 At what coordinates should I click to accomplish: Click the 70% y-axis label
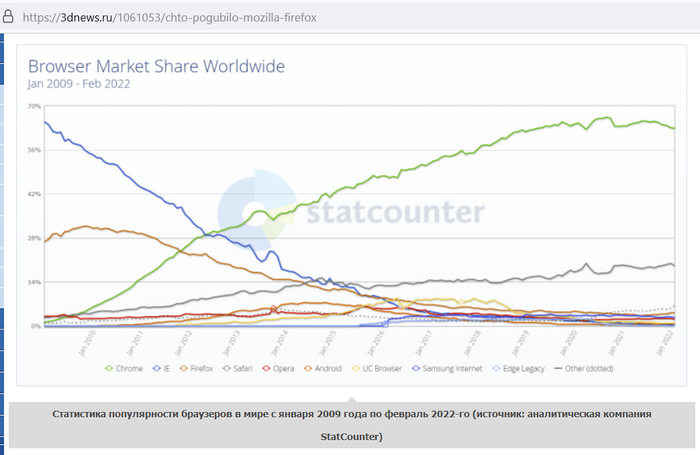click(x=34, y=106)
